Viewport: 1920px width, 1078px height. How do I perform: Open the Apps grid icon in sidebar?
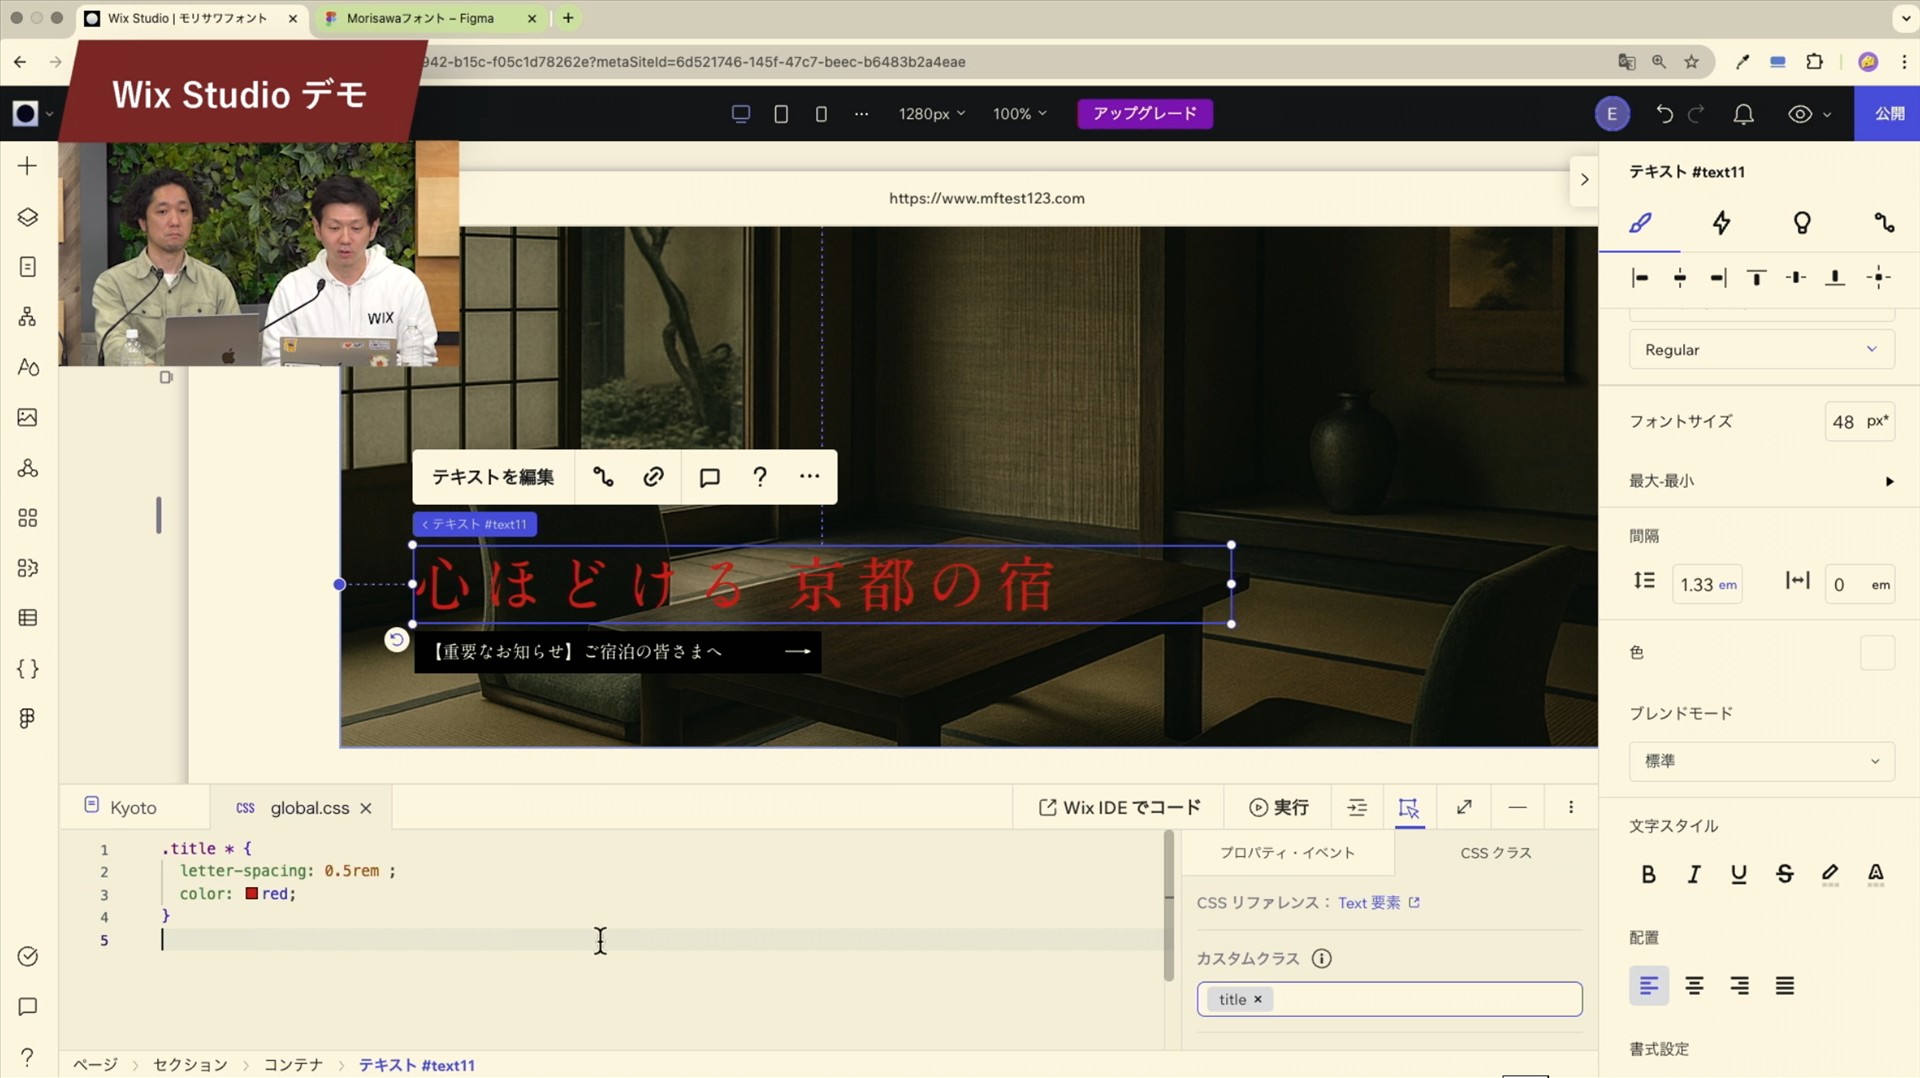(x=27, y=518)
